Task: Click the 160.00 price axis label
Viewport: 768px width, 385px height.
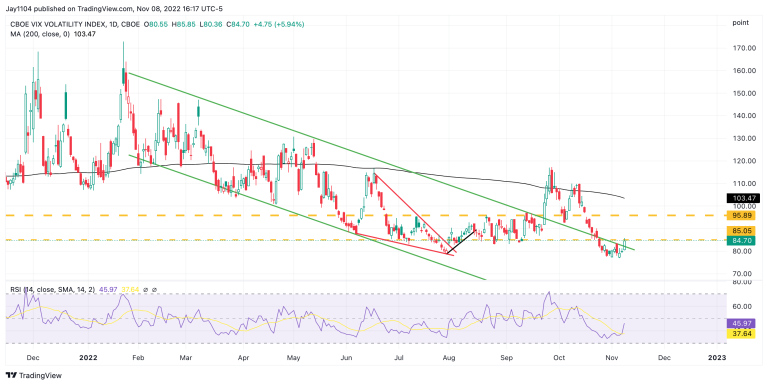Action: click(x=743, y=71)
